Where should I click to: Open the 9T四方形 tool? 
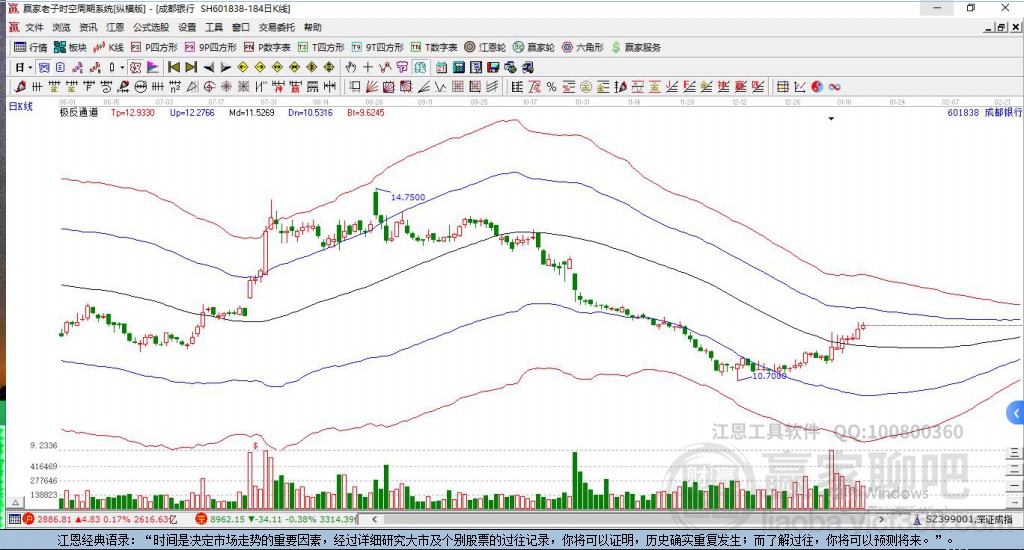[377, 47]
